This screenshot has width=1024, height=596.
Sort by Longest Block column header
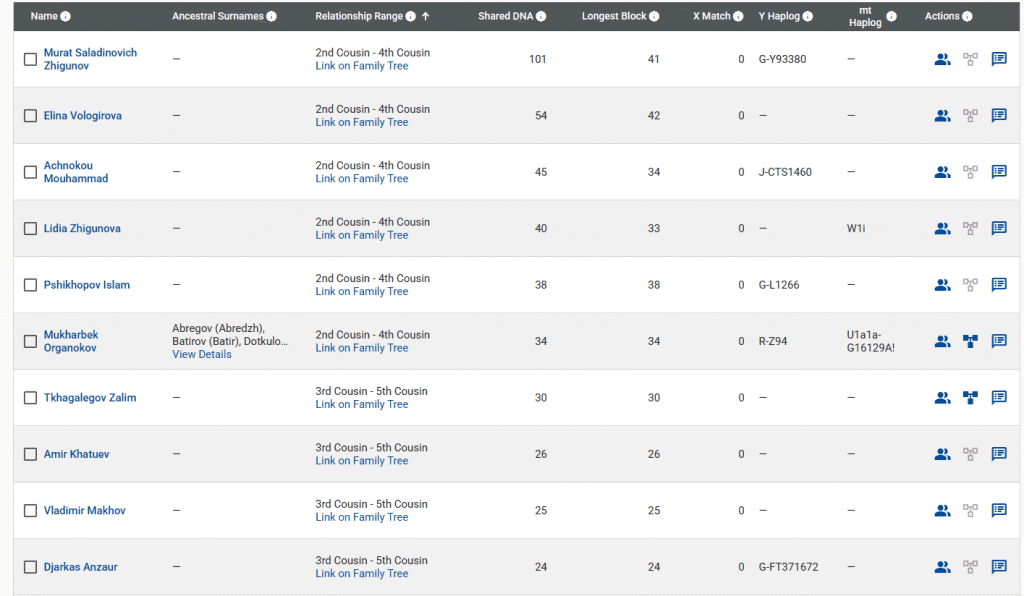[x=614, y=17]
